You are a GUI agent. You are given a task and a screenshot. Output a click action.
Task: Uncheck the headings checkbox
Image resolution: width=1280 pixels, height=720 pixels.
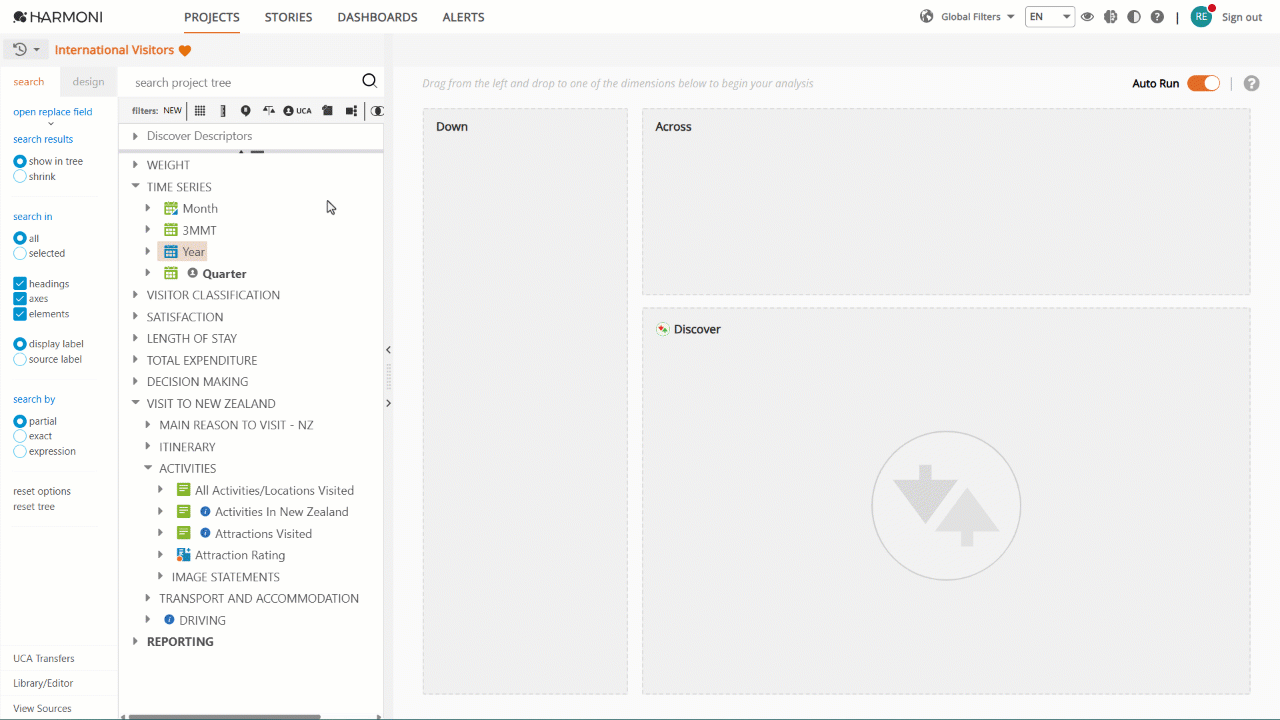click(x=20, y=284)
